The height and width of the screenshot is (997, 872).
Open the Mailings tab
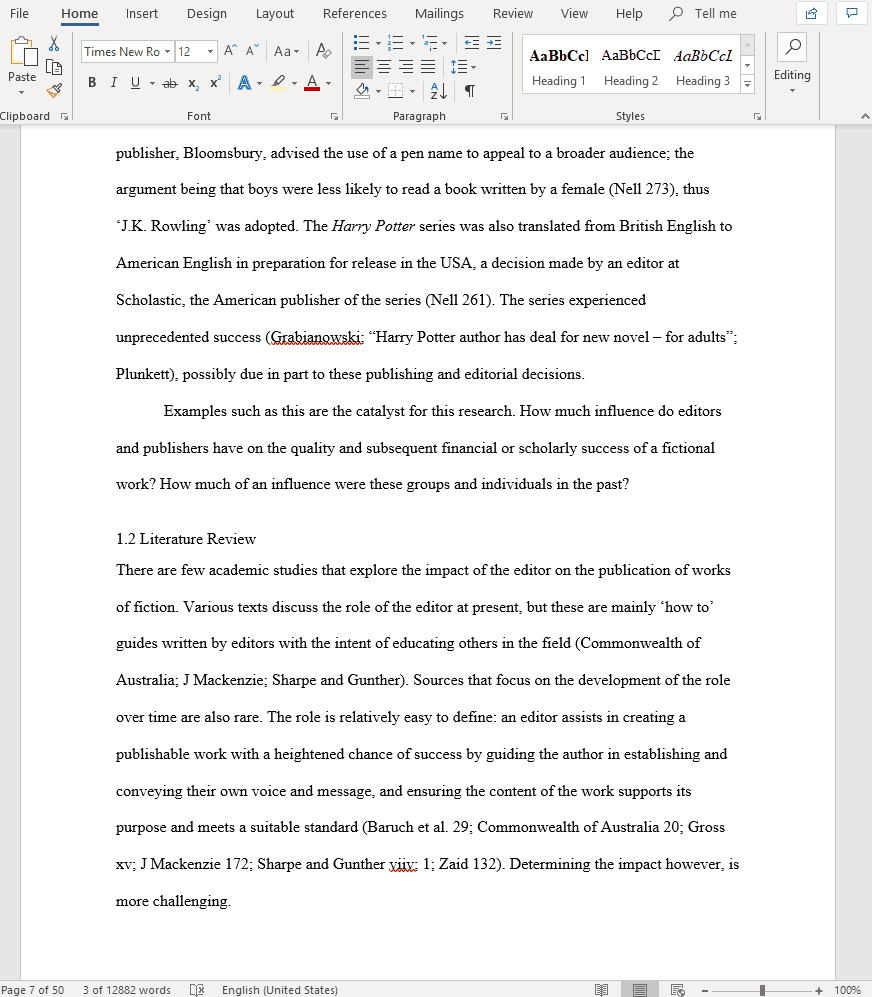(438, 13)
